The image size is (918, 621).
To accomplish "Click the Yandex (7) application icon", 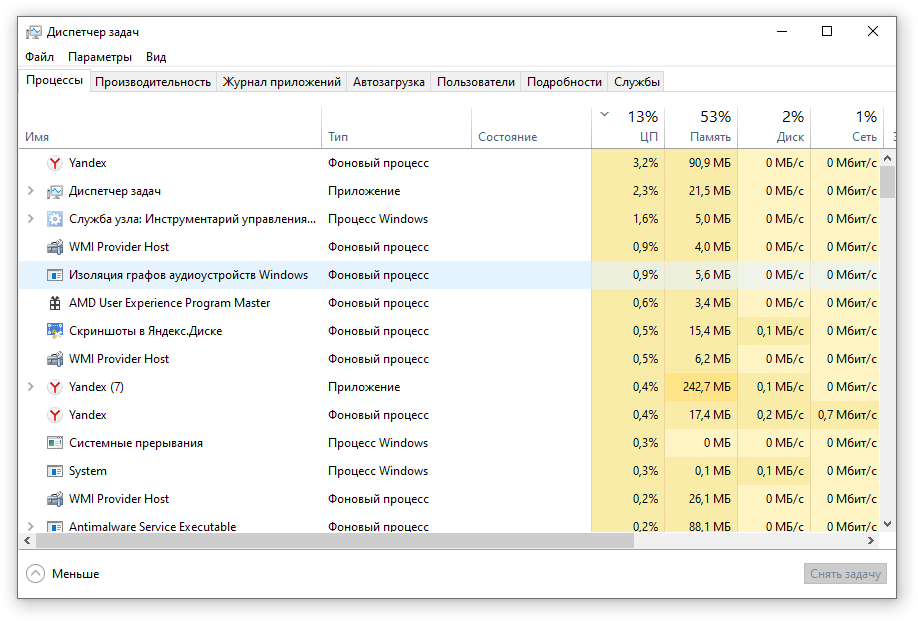I will point(55,387).
